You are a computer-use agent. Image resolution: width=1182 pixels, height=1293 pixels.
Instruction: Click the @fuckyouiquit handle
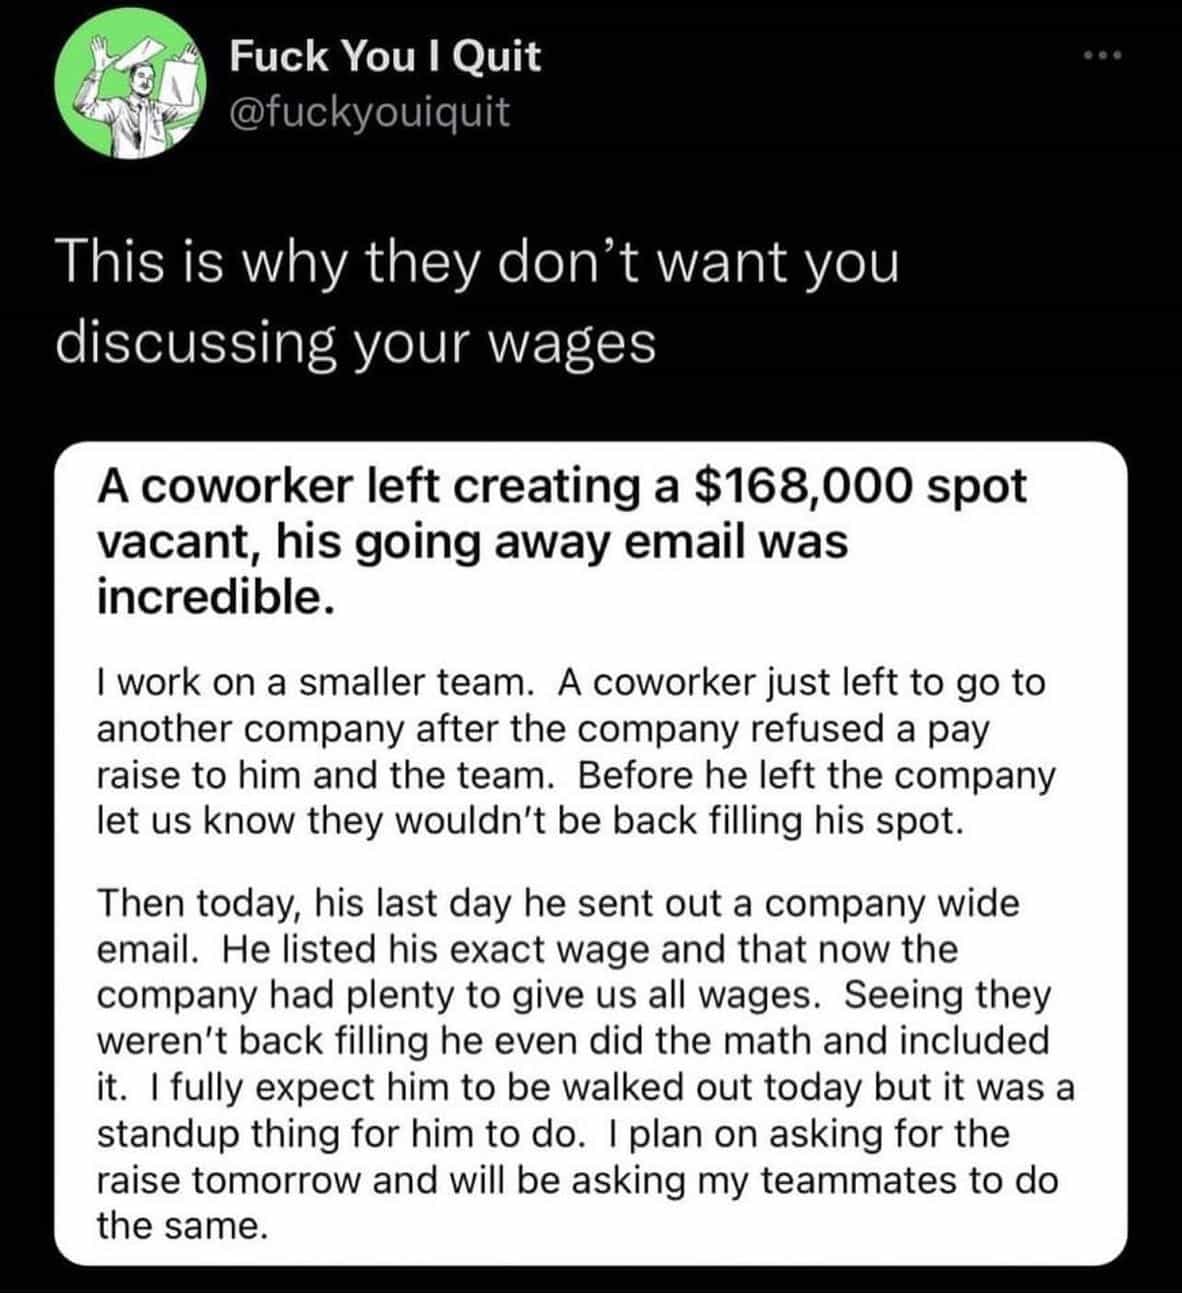tap(370, 112)
